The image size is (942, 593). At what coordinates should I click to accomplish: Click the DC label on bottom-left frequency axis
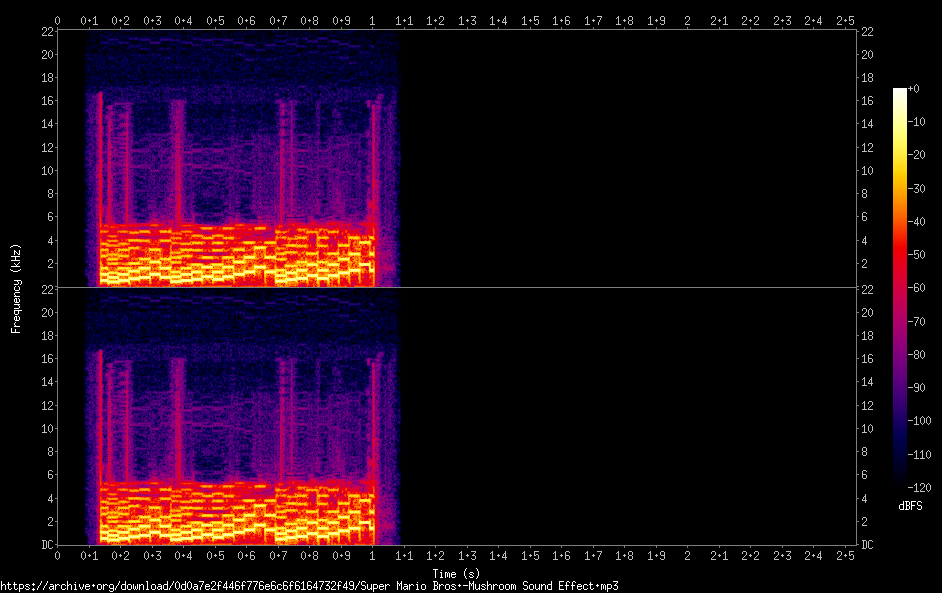click(45, 545)
